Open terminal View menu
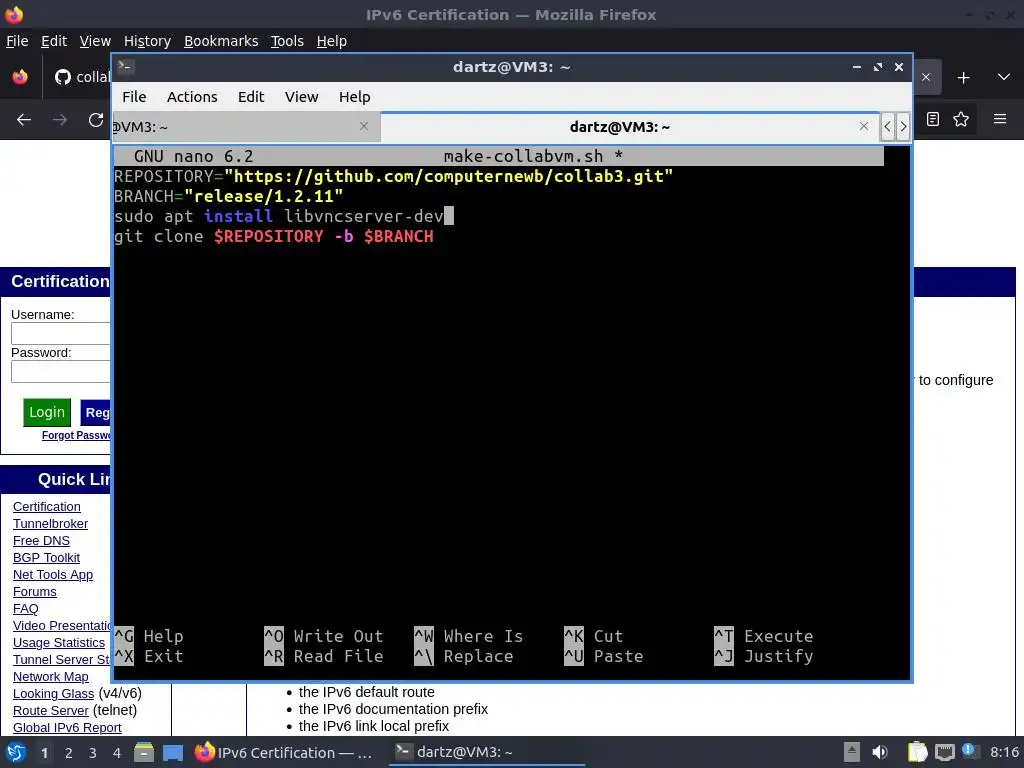 pos(301,97)
